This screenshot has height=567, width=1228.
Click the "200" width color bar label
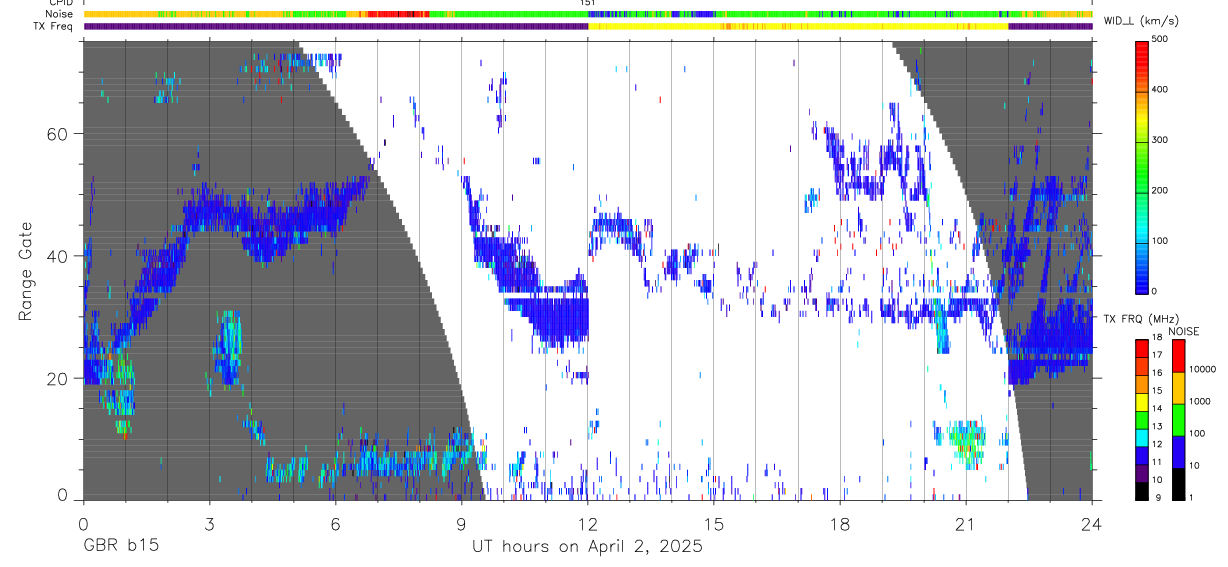tap(1162, 190)
